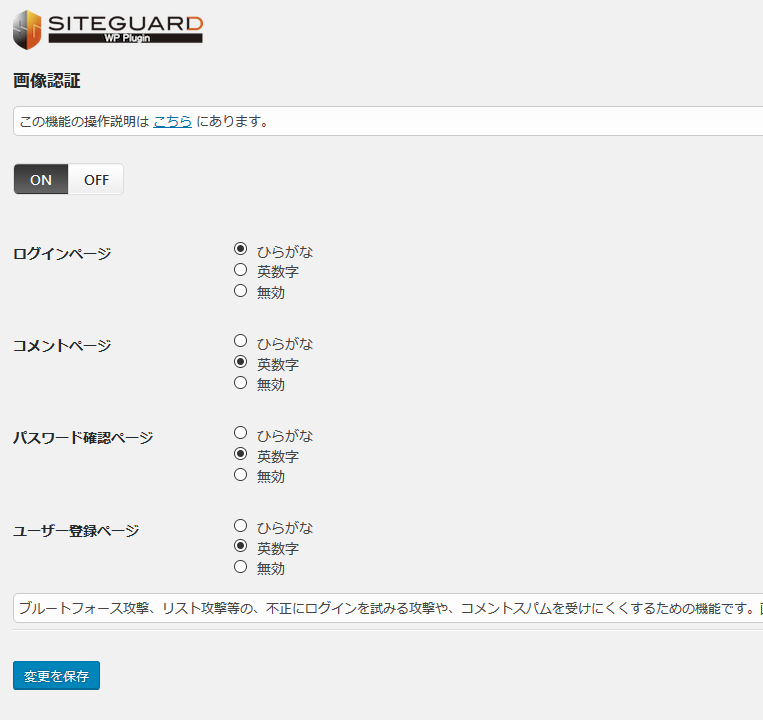Select 無効 for ユーザー登録ページ
This screenshot has height=720, width=763.
240,567
